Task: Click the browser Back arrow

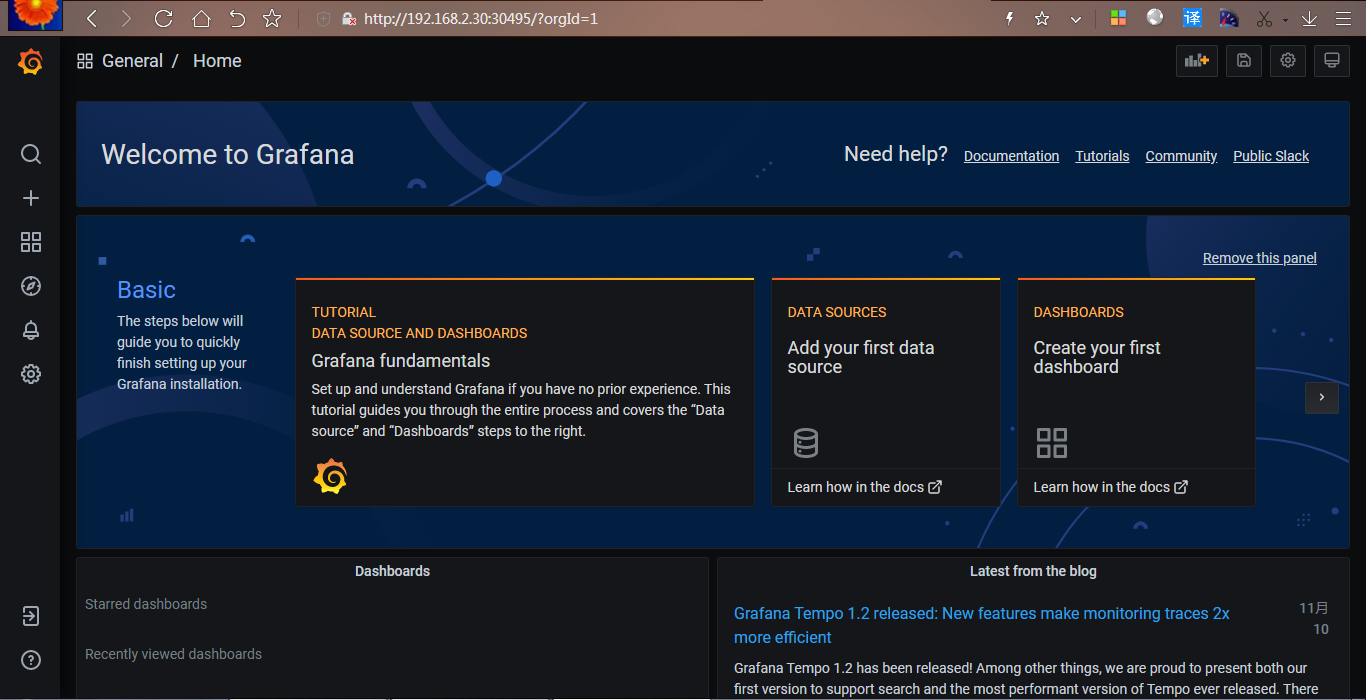Action: (91, 18)
